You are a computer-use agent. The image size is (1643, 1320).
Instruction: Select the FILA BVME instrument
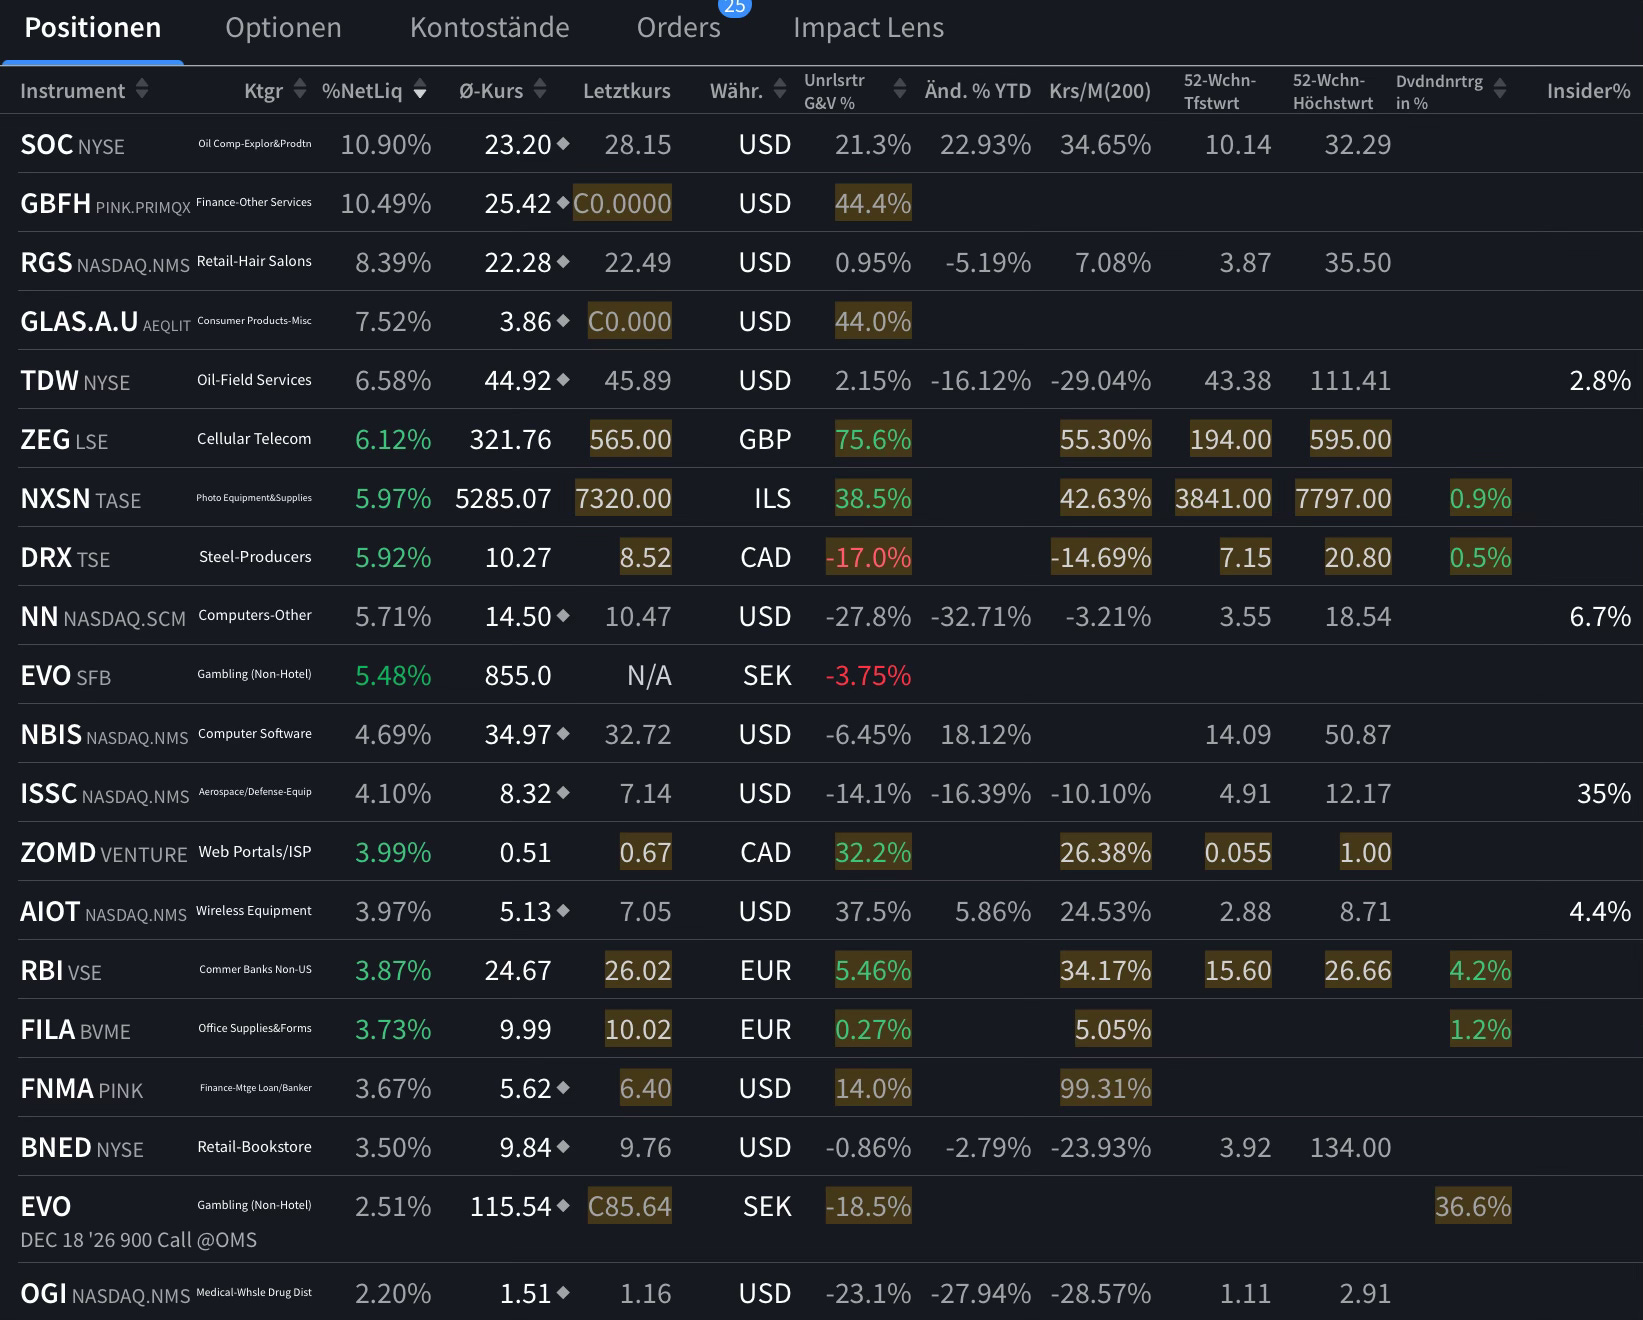click(x=76, y=1030)
